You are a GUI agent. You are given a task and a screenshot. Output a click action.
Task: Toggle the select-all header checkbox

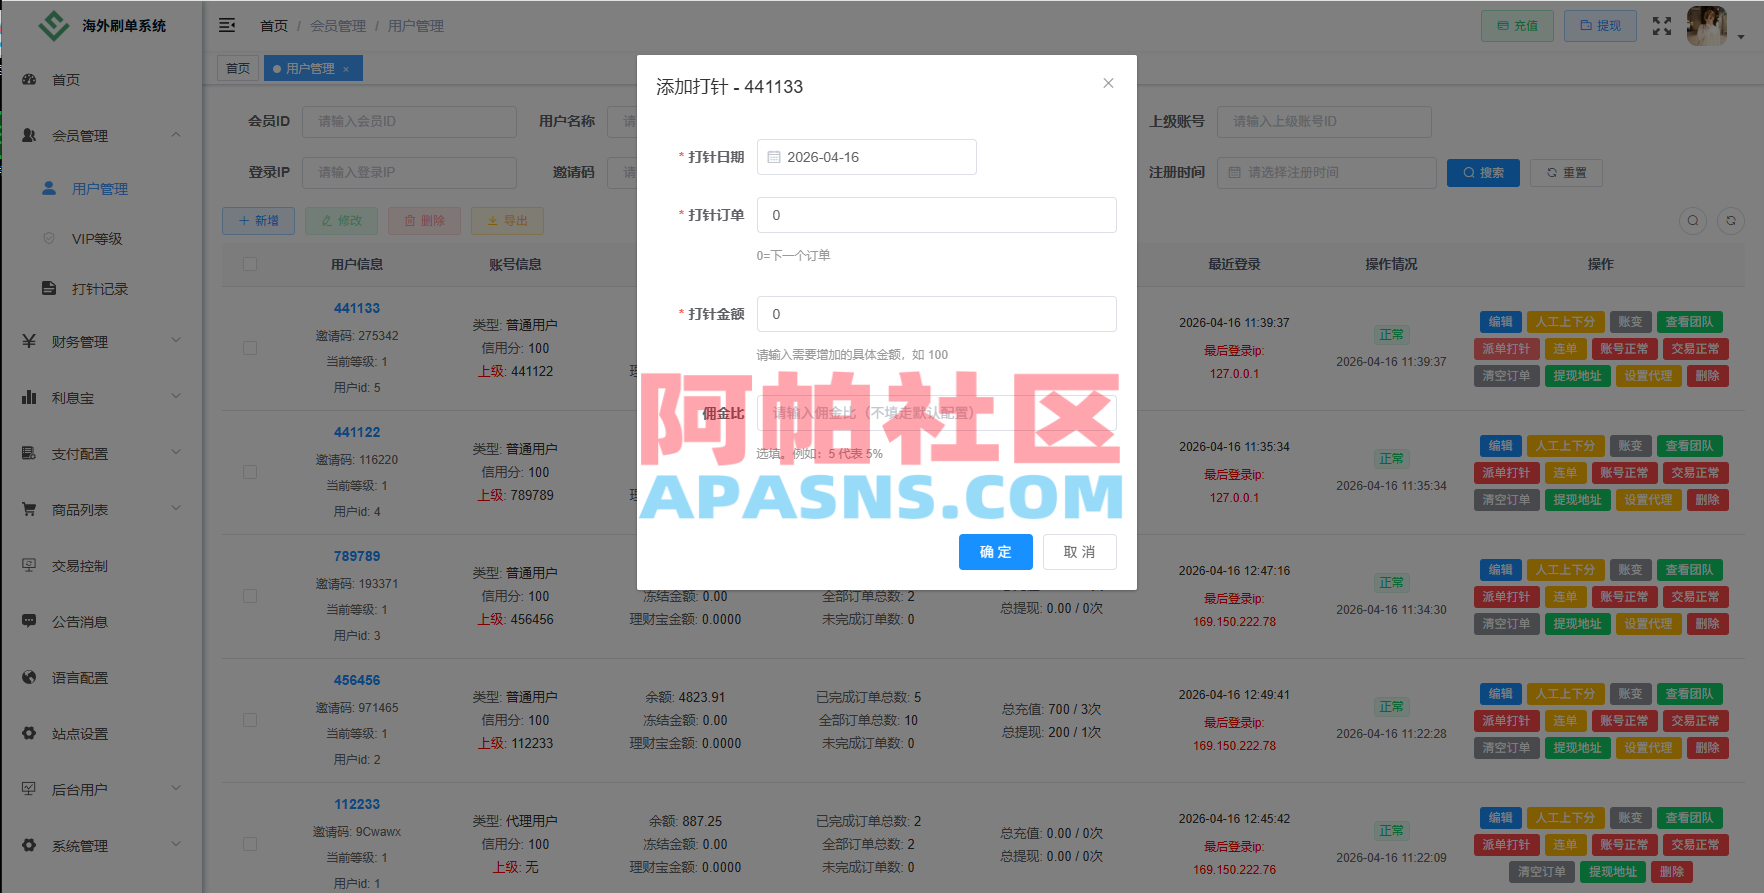pyautogui.click(x=250, y=264)
